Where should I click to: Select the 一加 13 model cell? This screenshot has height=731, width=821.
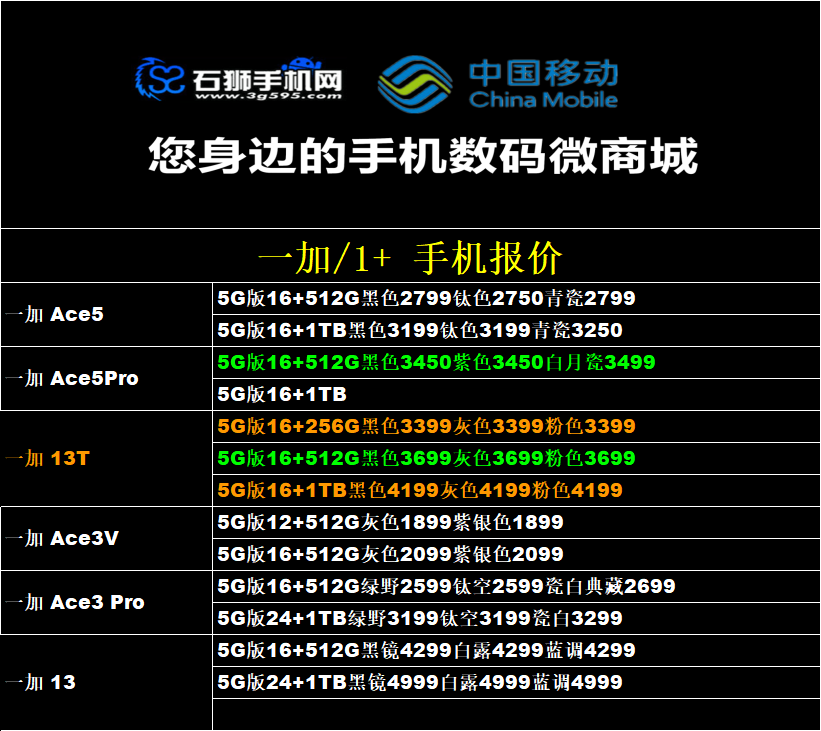tap(106, 682)
